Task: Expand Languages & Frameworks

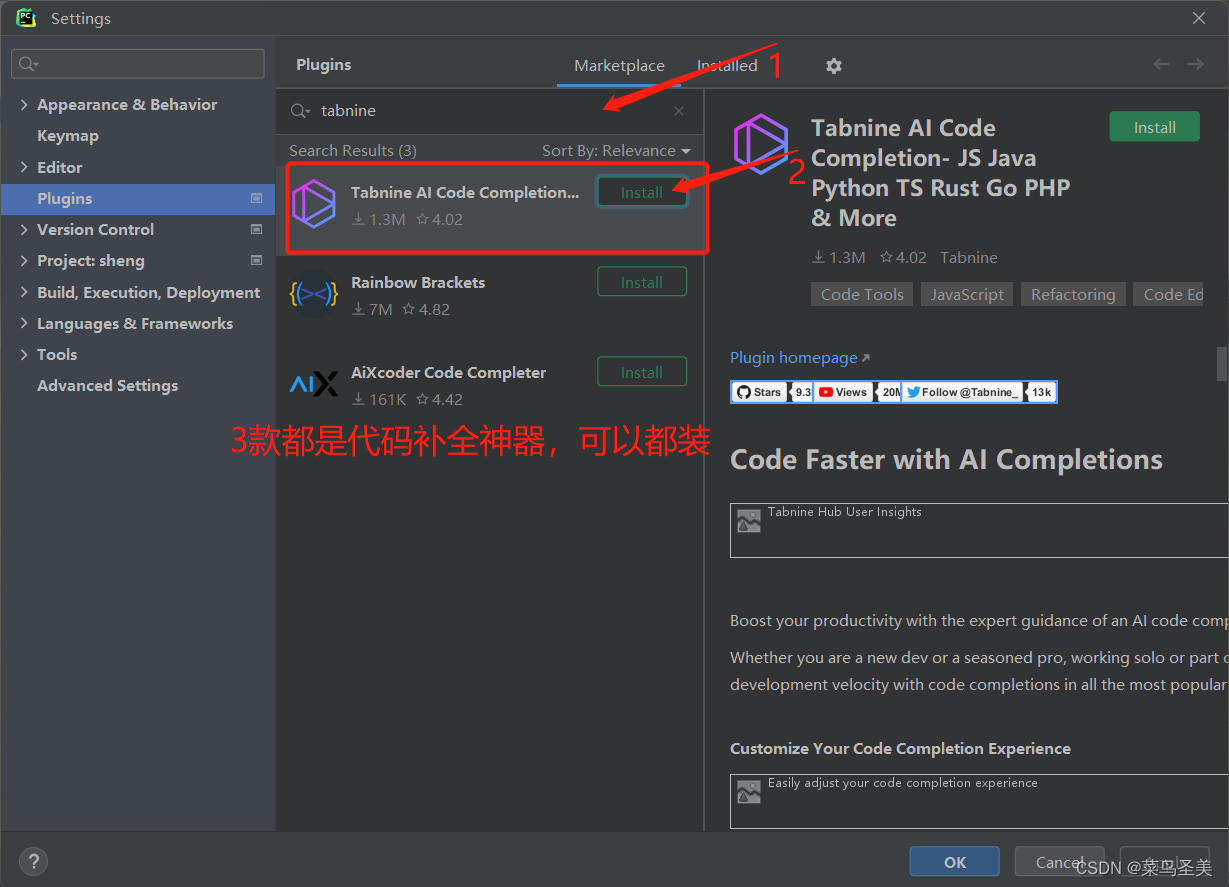Action: (x=24, y=323)
